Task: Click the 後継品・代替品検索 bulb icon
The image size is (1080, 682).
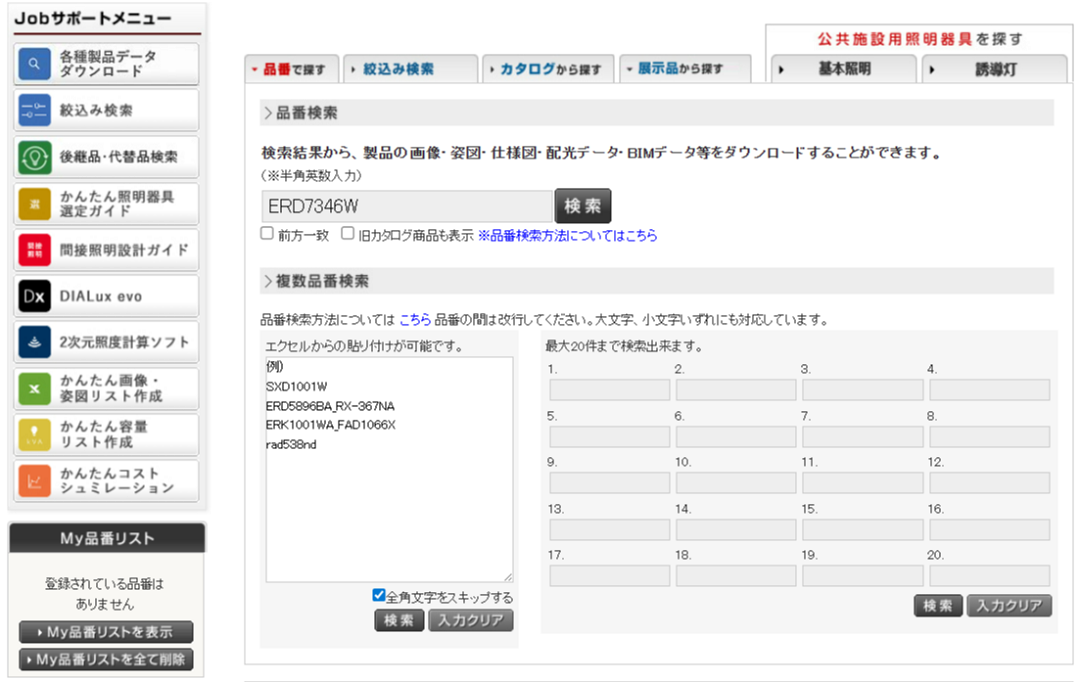Action: 34,157
